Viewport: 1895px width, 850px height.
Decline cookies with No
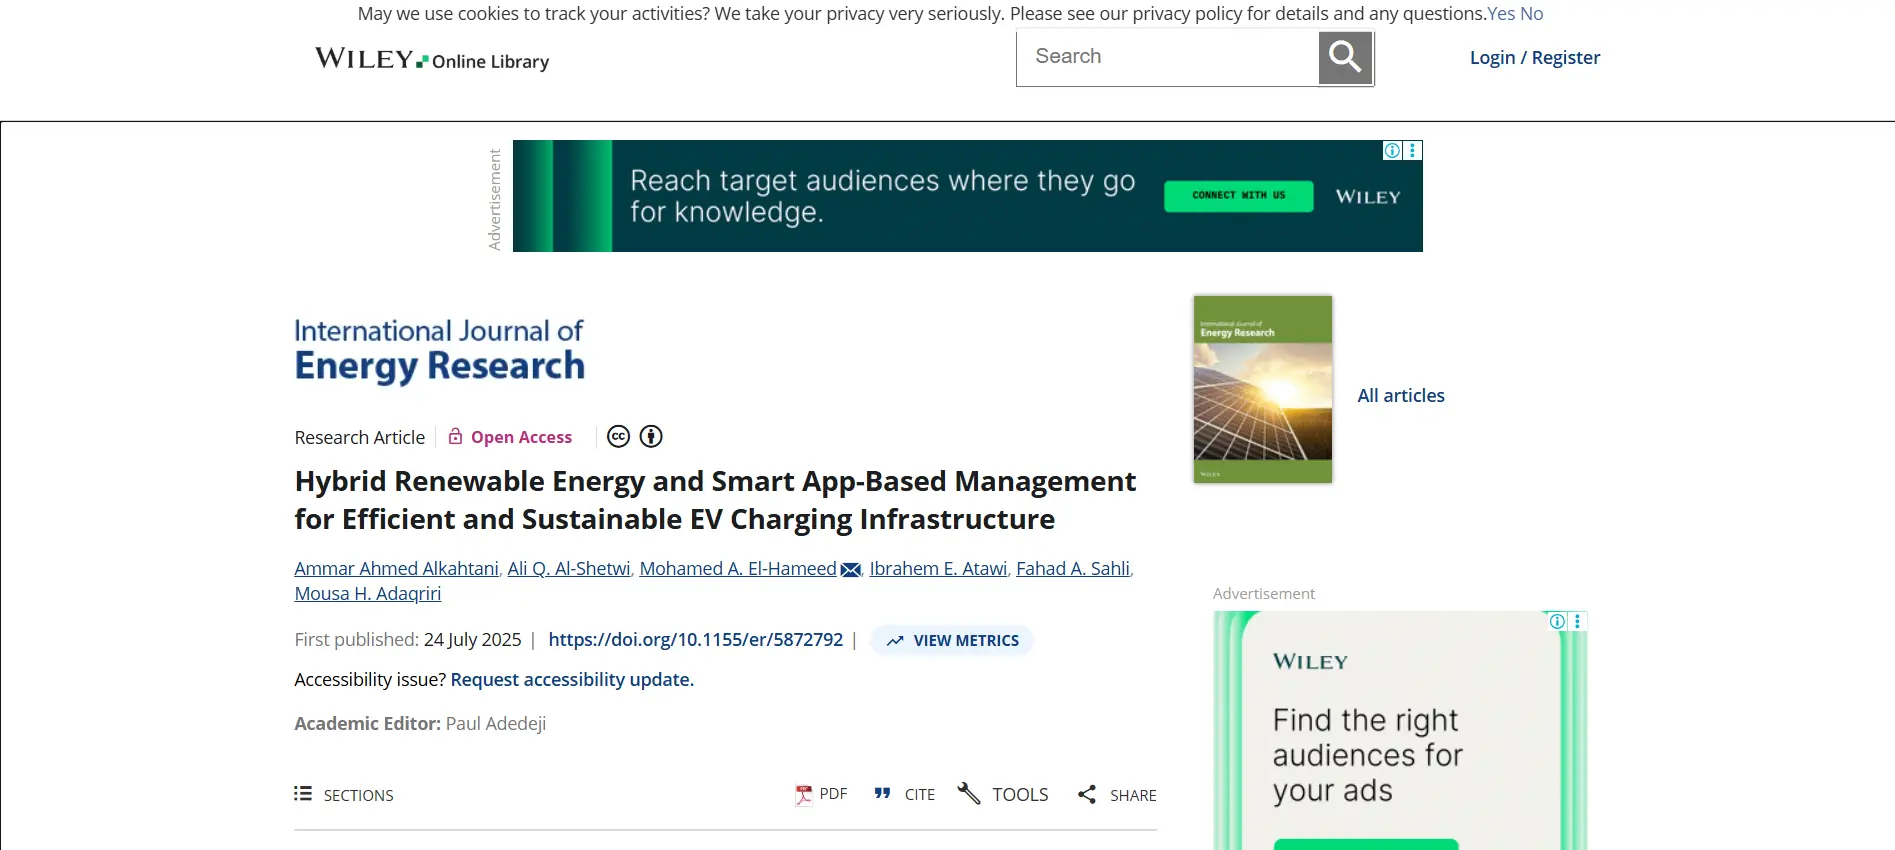tap(1532, 14)
